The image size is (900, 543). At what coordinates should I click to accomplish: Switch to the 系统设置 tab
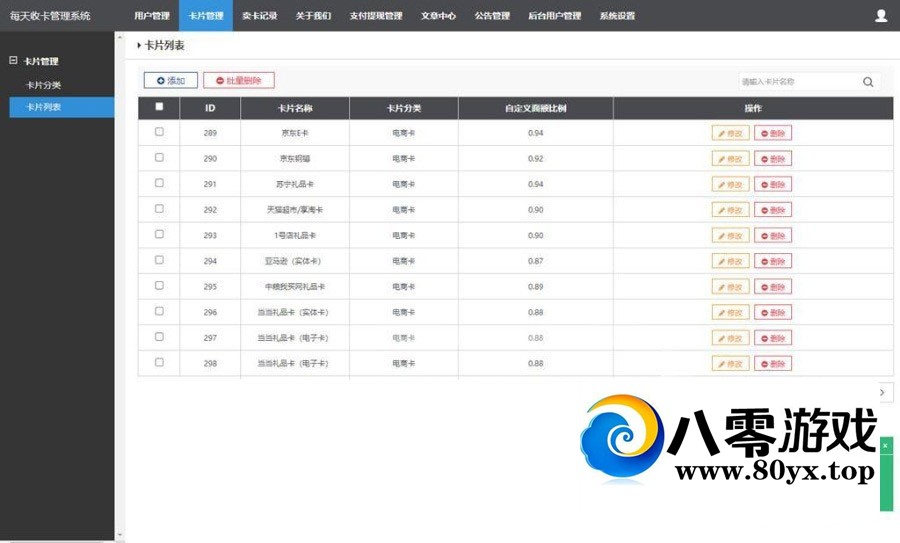(617, 16)
